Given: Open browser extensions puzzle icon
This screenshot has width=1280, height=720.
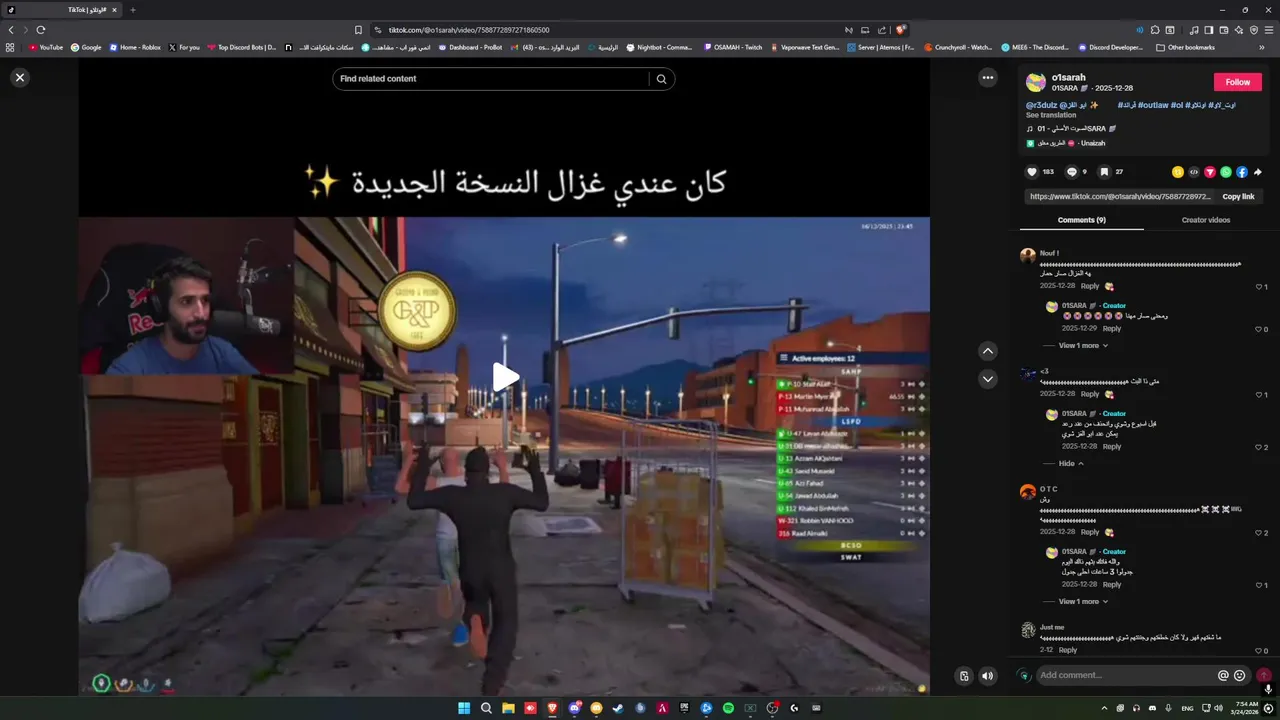Looking at the screenshot, I should click(1155, 30).
